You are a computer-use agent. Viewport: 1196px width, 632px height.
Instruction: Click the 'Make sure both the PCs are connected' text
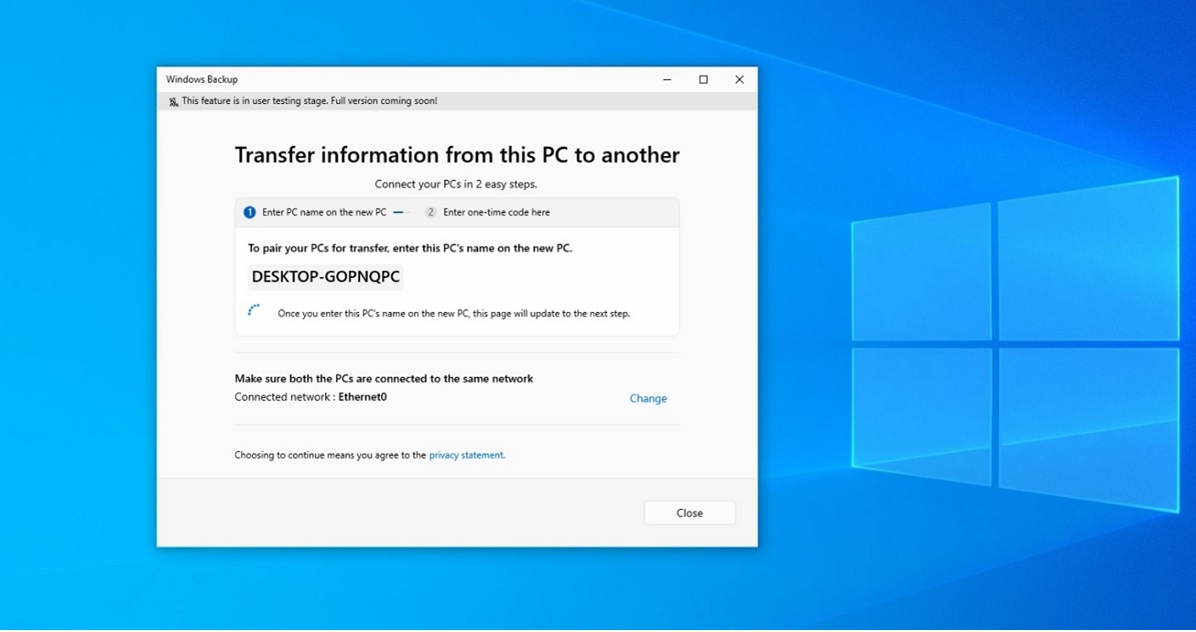(384, 378)
